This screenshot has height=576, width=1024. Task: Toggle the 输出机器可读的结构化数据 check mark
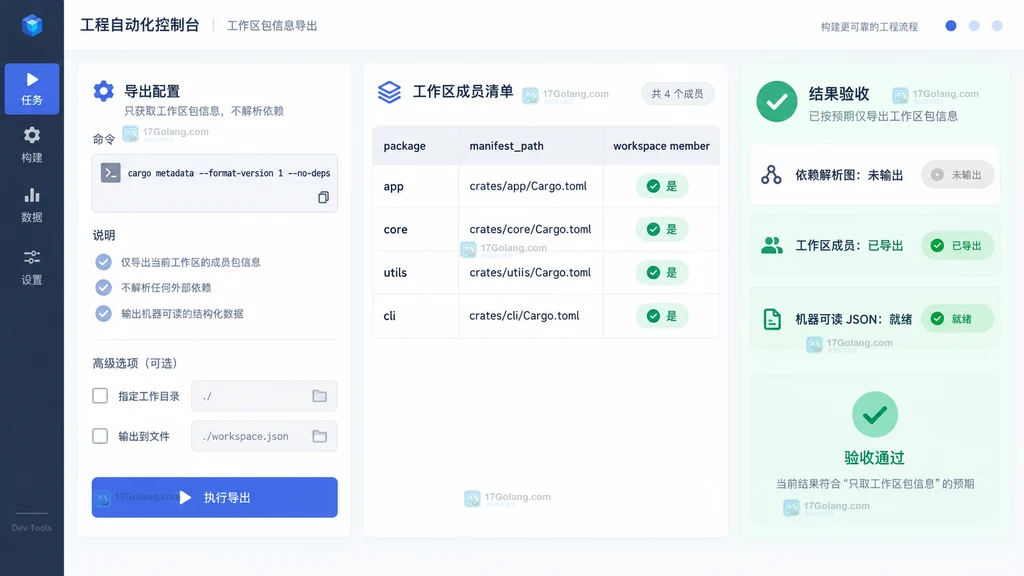(x=103, y=313)
